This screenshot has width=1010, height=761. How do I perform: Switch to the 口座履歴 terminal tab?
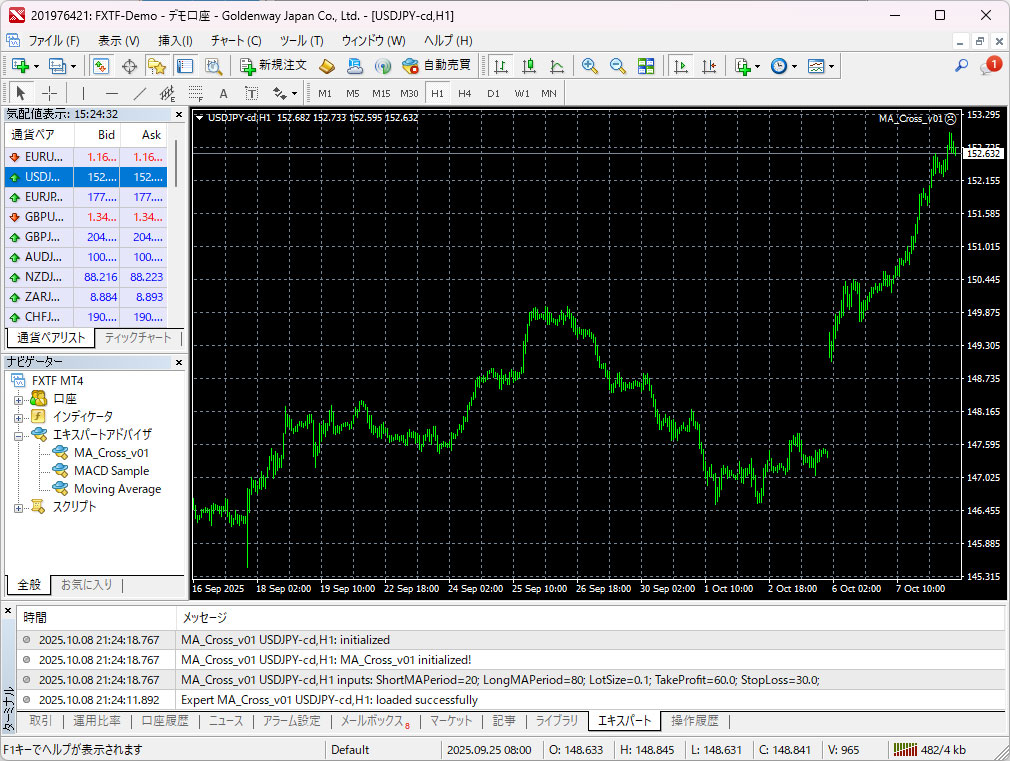(x=164, y=720)
